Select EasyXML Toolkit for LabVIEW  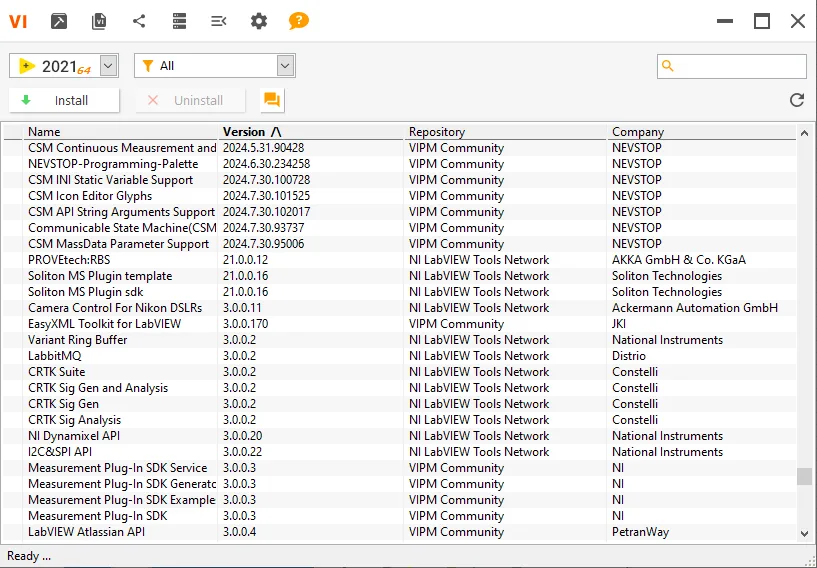click(x=400, y=324)
